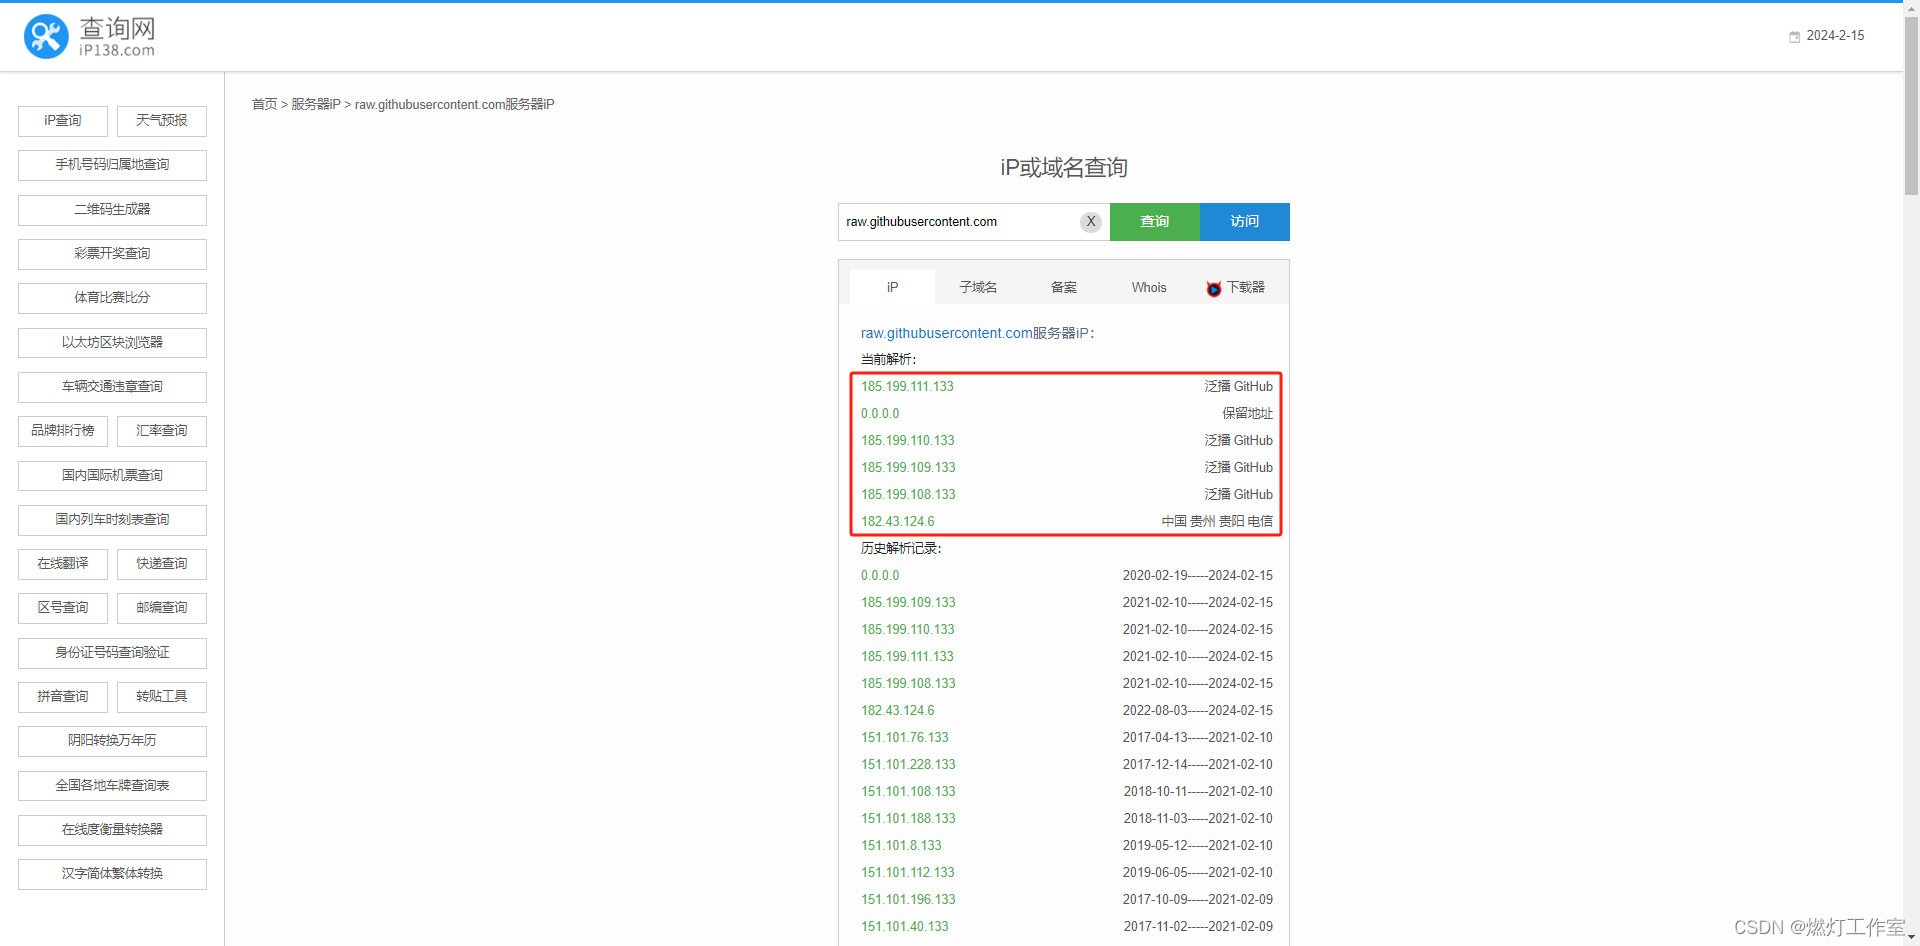Open 二维码生成器 tool
Image resolution: width=1920 pixels, height=946 pixels.
(112, 210)
